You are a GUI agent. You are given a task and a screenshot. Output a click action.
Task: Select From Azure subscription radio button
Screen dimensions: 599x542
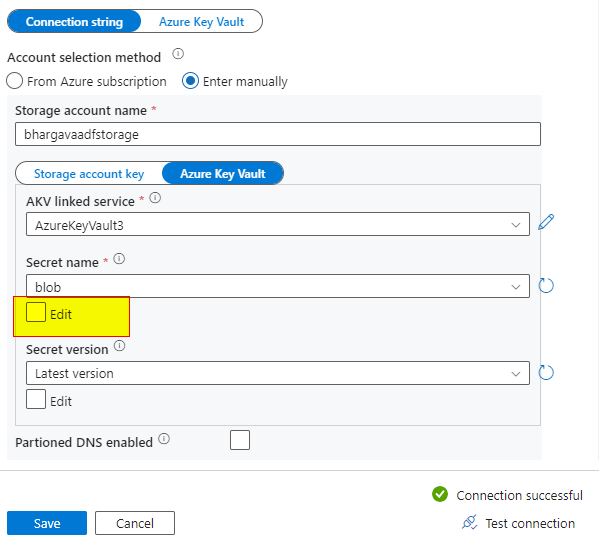point(15,81)
